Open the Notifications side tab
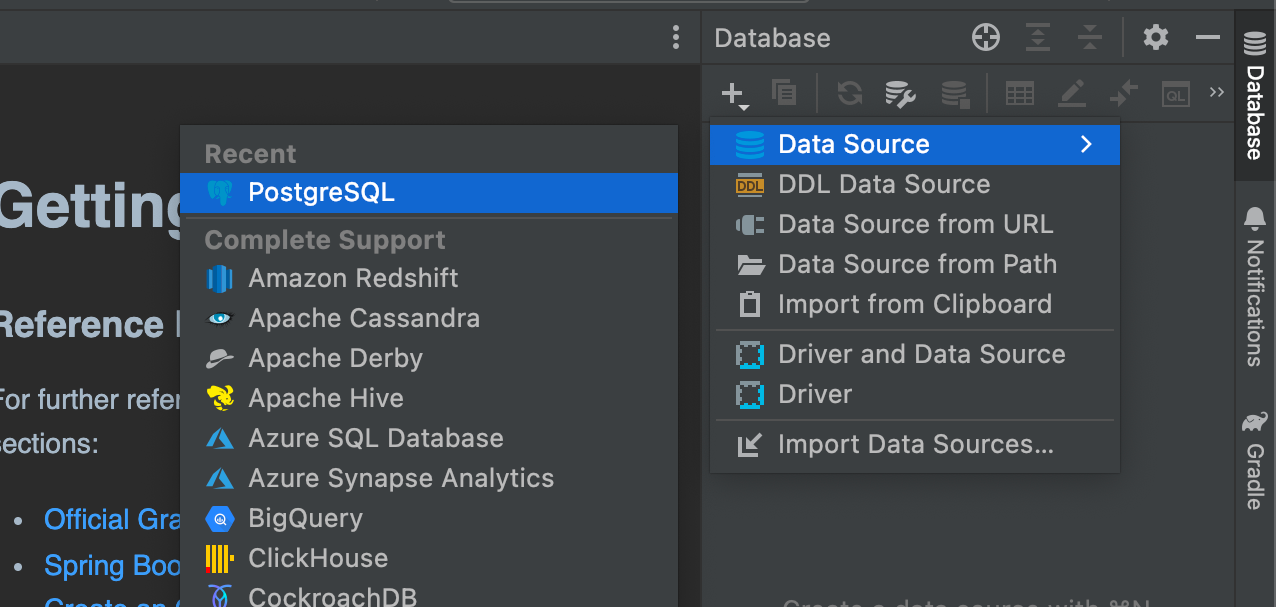Image resolution: width=1276 pixels, height=607 pixels. click(1255, 288)
